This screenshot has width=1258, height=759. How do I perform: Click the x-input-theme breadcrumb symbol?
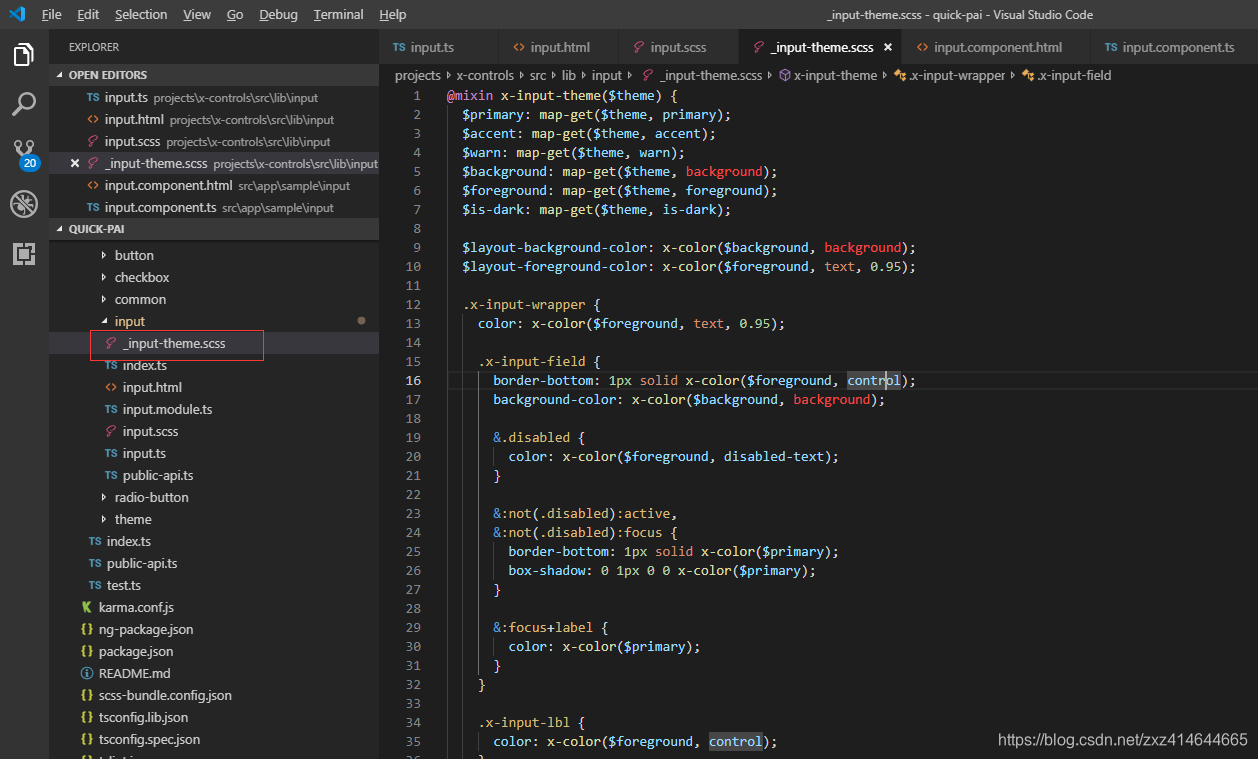tap(827, 76)
